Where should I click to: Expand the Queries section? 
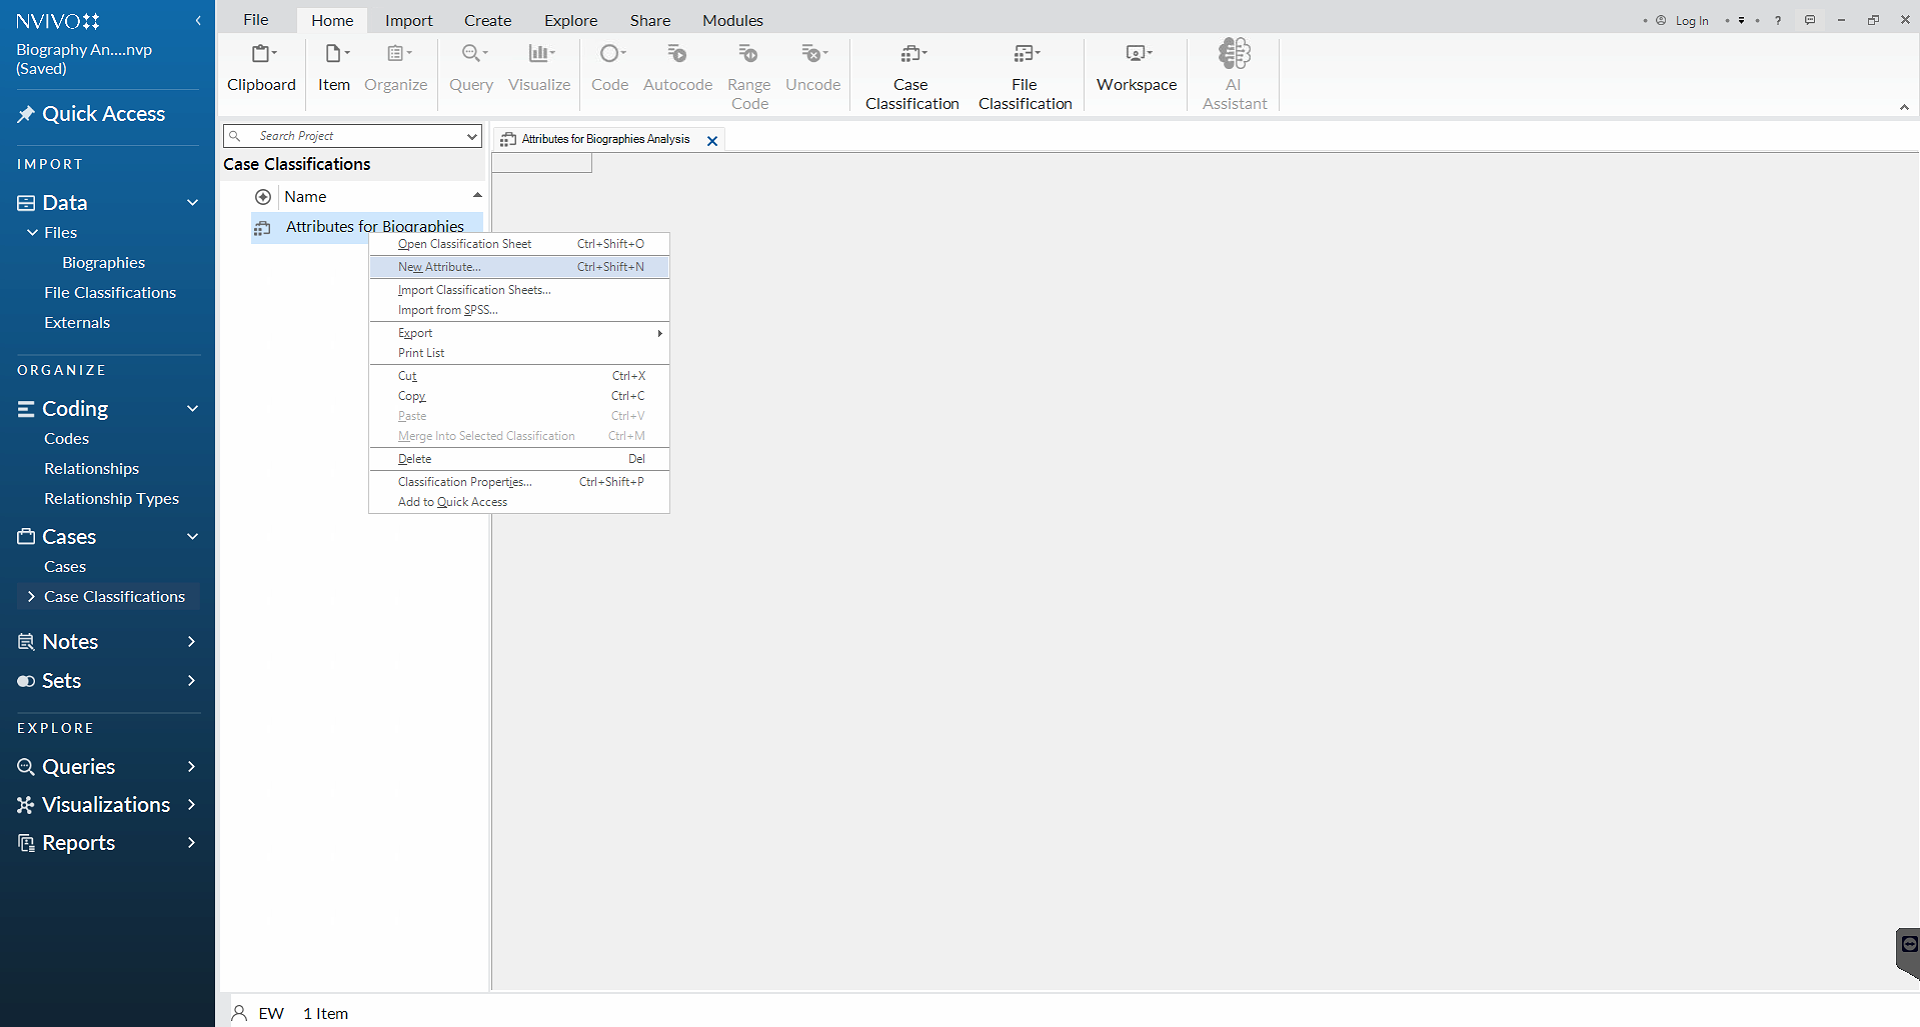tap(191, 767)
